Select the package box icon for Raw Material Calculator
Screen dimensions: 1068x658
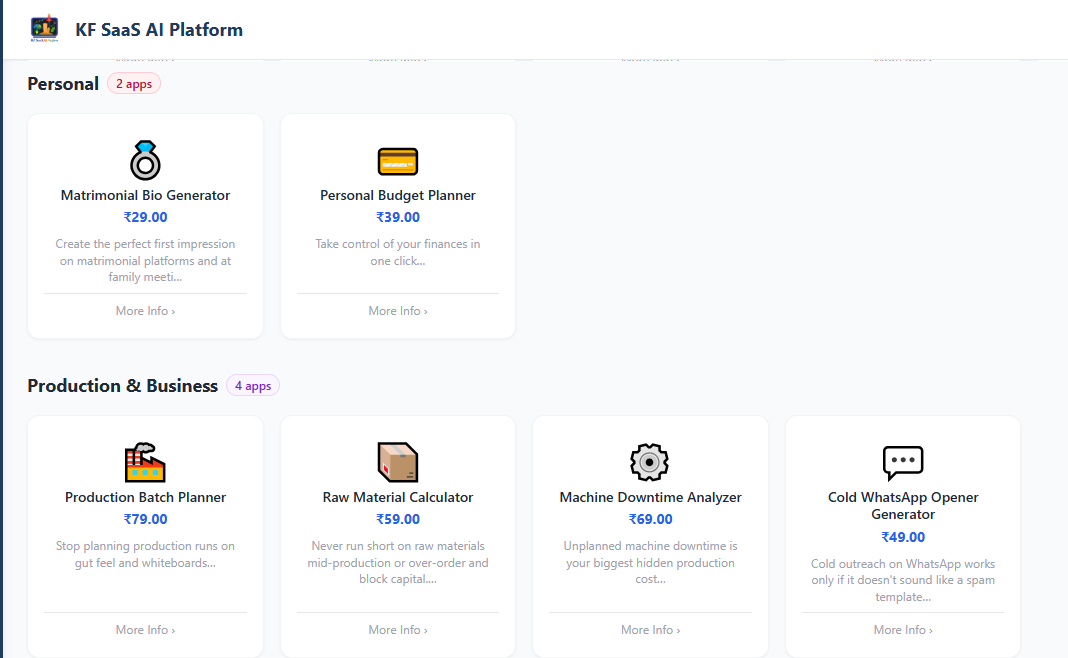point(397,462)
